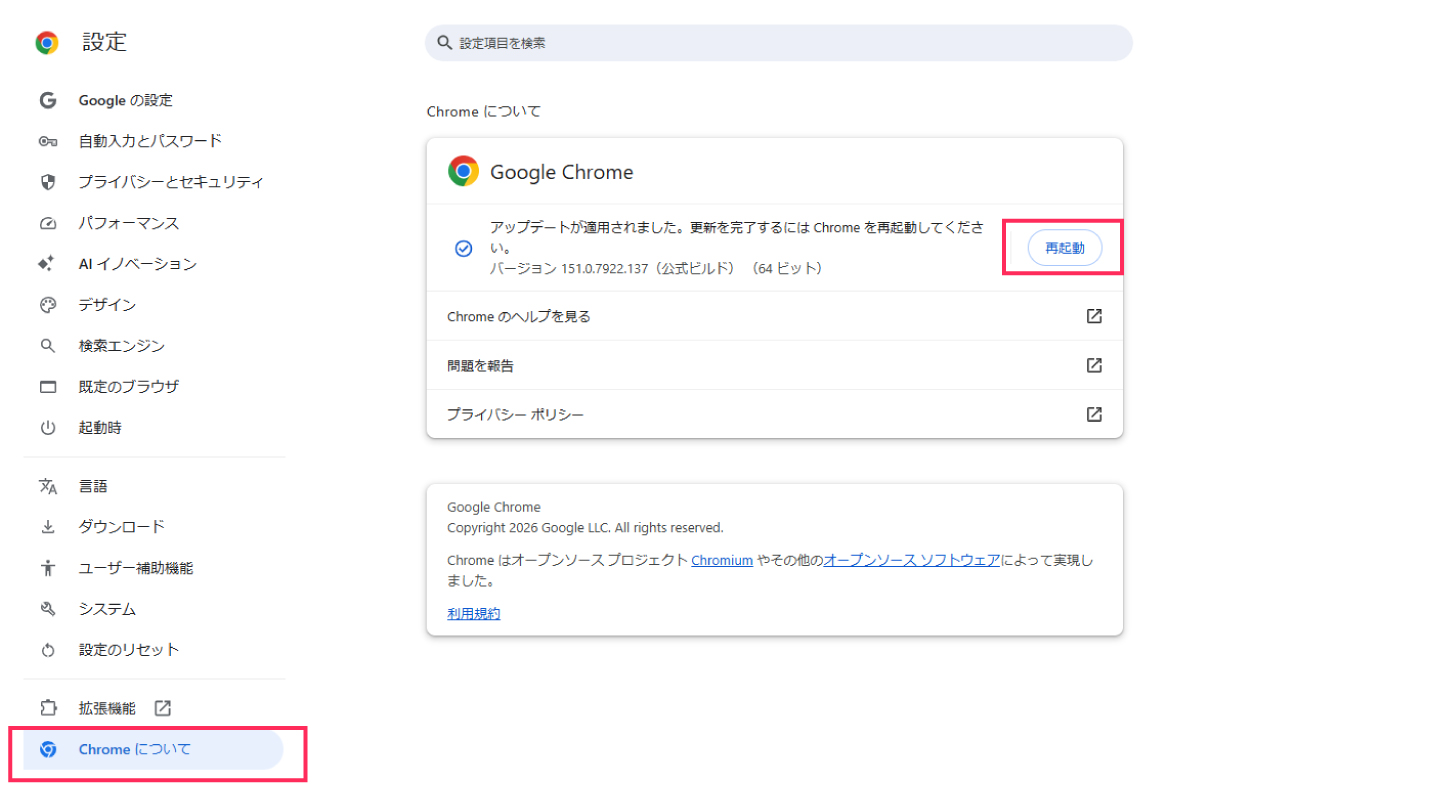Follow the Chromium hyperlink

722,561
